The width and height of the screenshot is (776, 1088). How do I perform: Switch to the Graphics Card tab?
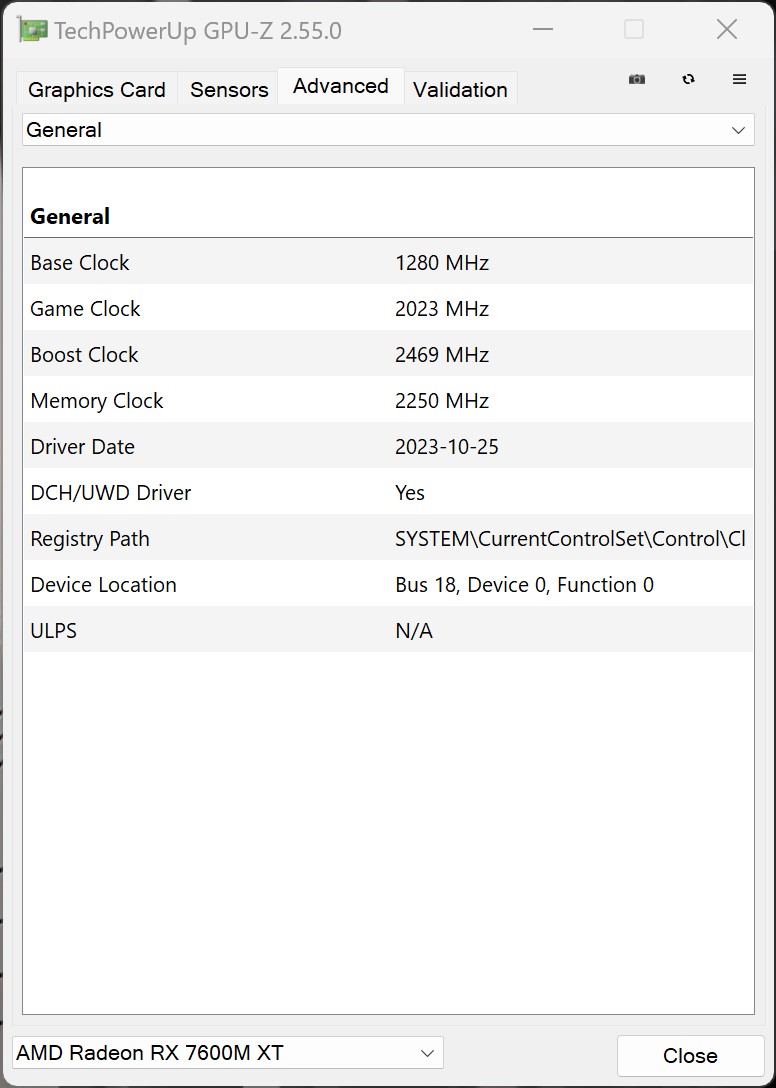[x=97, y=90]
